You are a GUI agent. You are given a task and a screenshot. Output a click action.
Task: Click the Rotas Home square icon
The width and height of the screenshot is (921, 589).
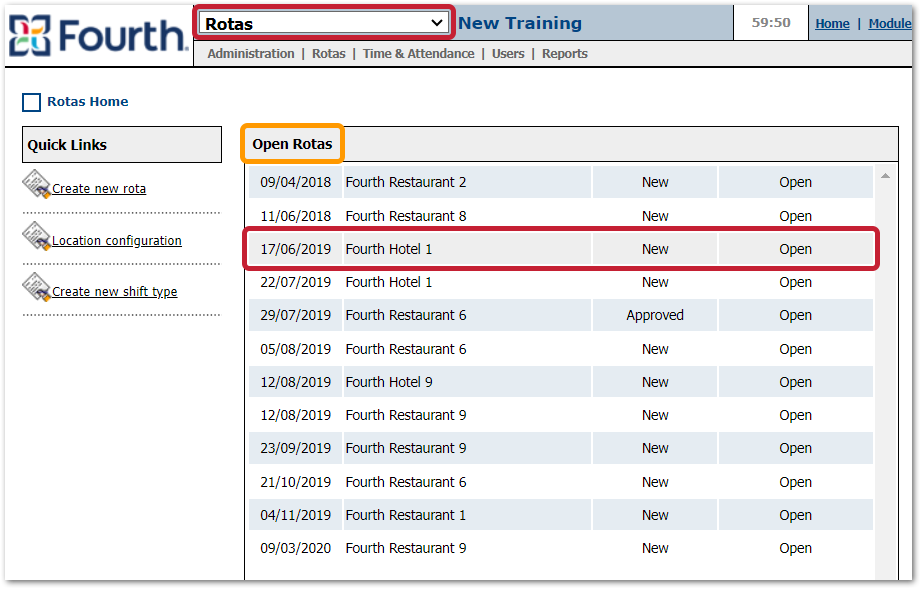pos(31,102)
